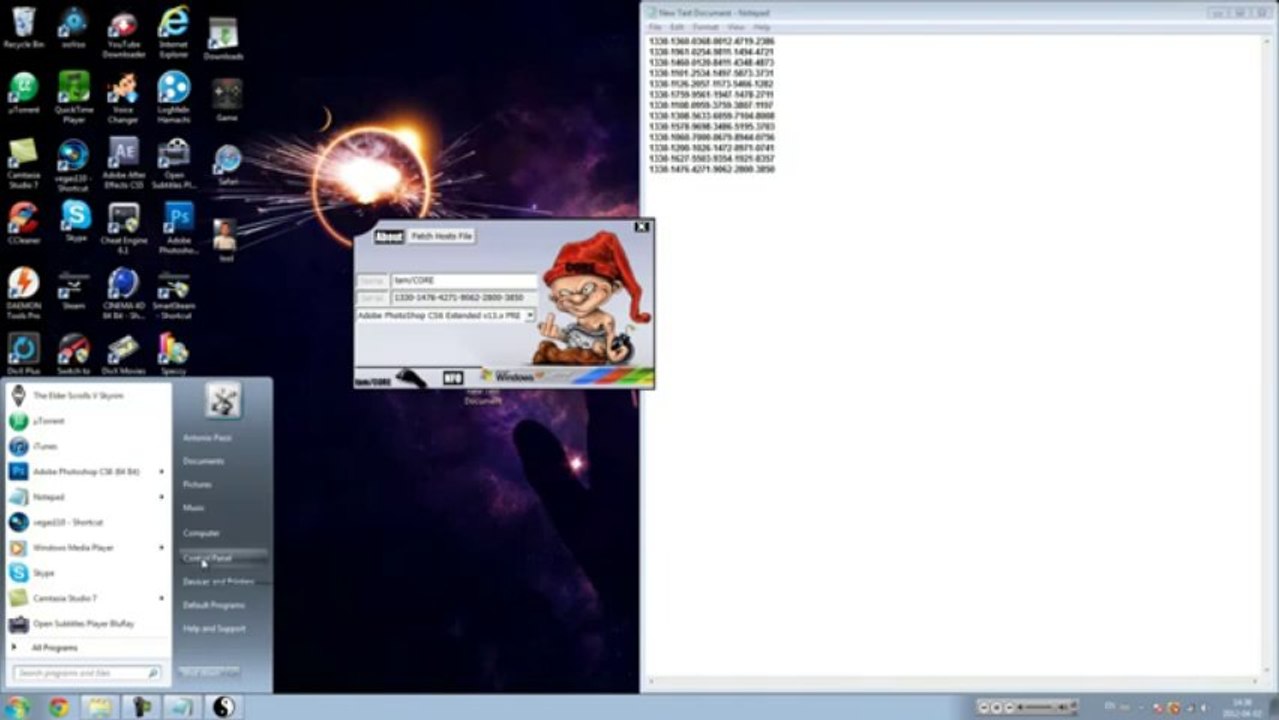Click the keygen name field containing tam/CORE
1279x720 pixels.
tap(464, 281)
